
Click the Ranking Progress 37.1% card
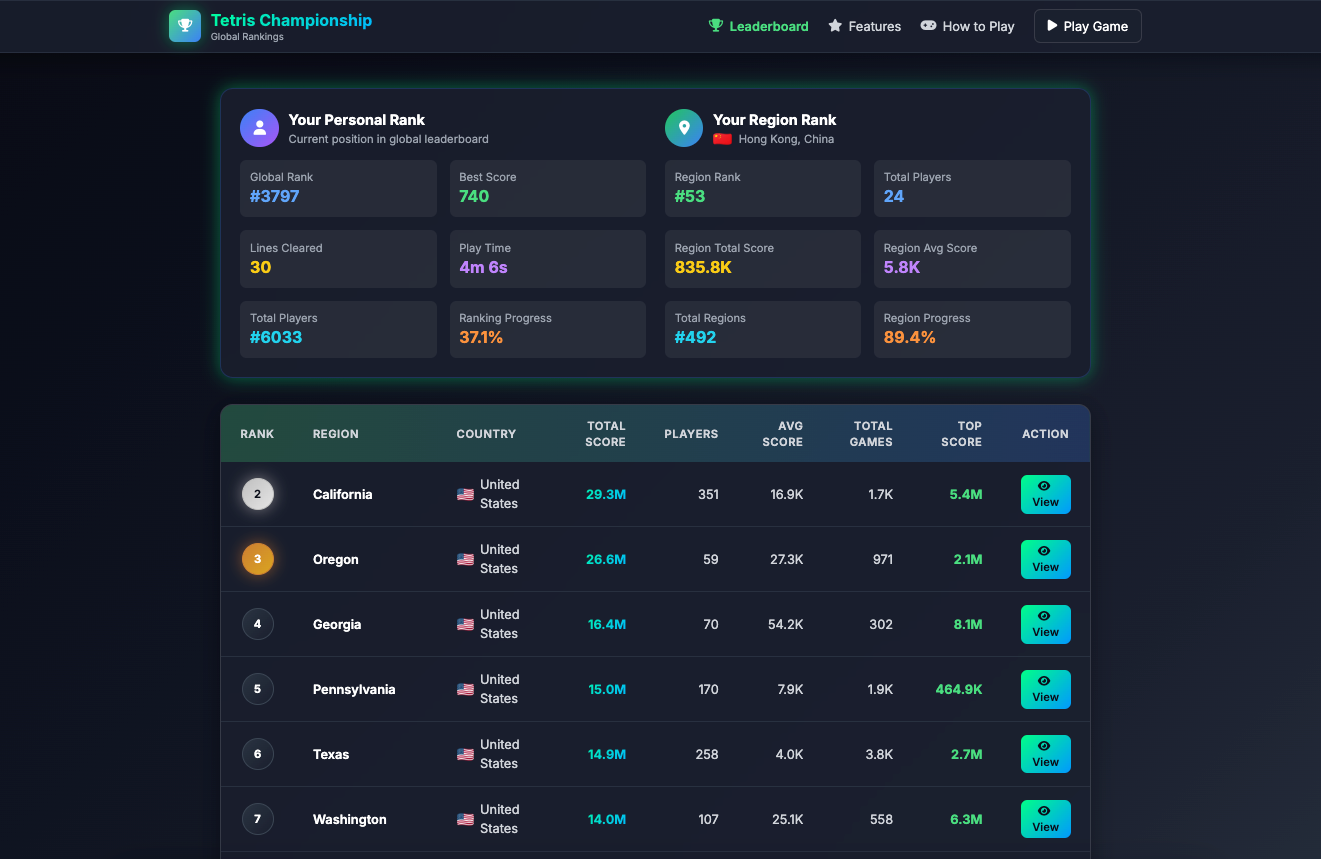pos(547,329)
